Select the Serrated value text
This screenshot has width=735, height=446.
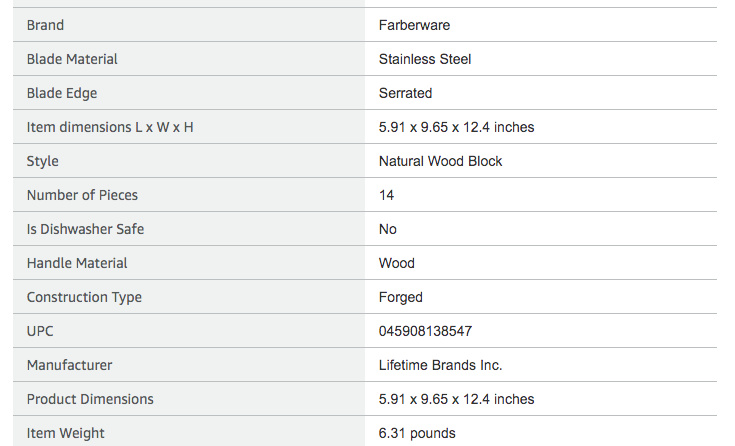(x=405, y=93)
